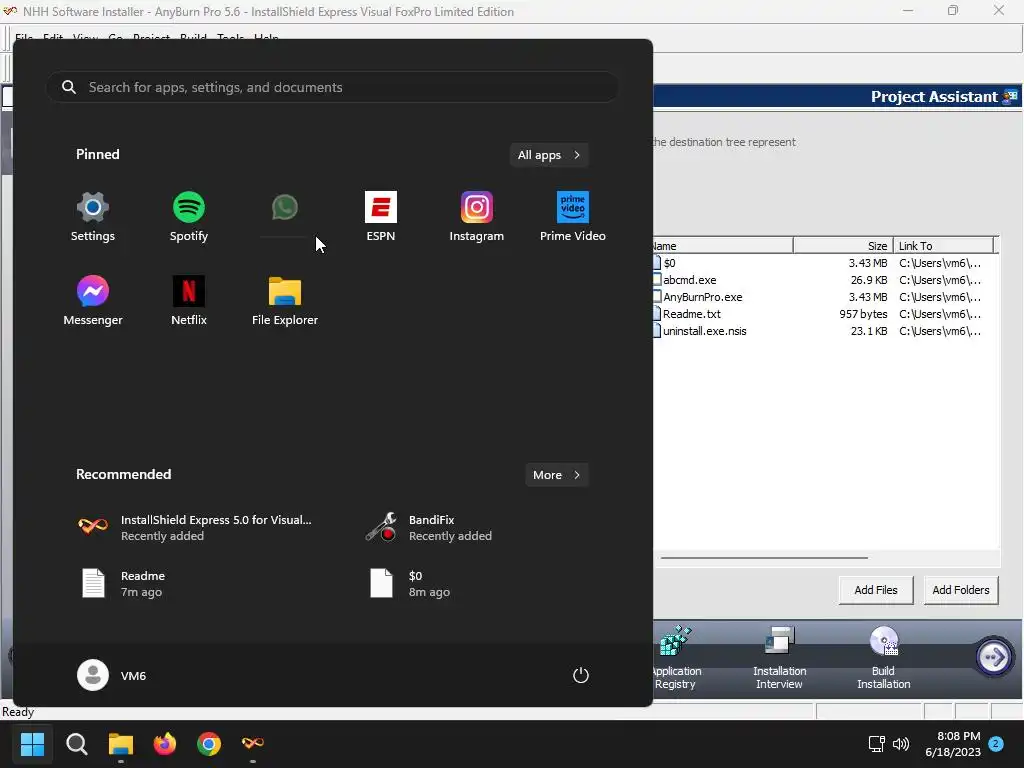Sort file list by Size column
The width and height of the screenshot is (1024, 768).
click(x=842, y=246)
